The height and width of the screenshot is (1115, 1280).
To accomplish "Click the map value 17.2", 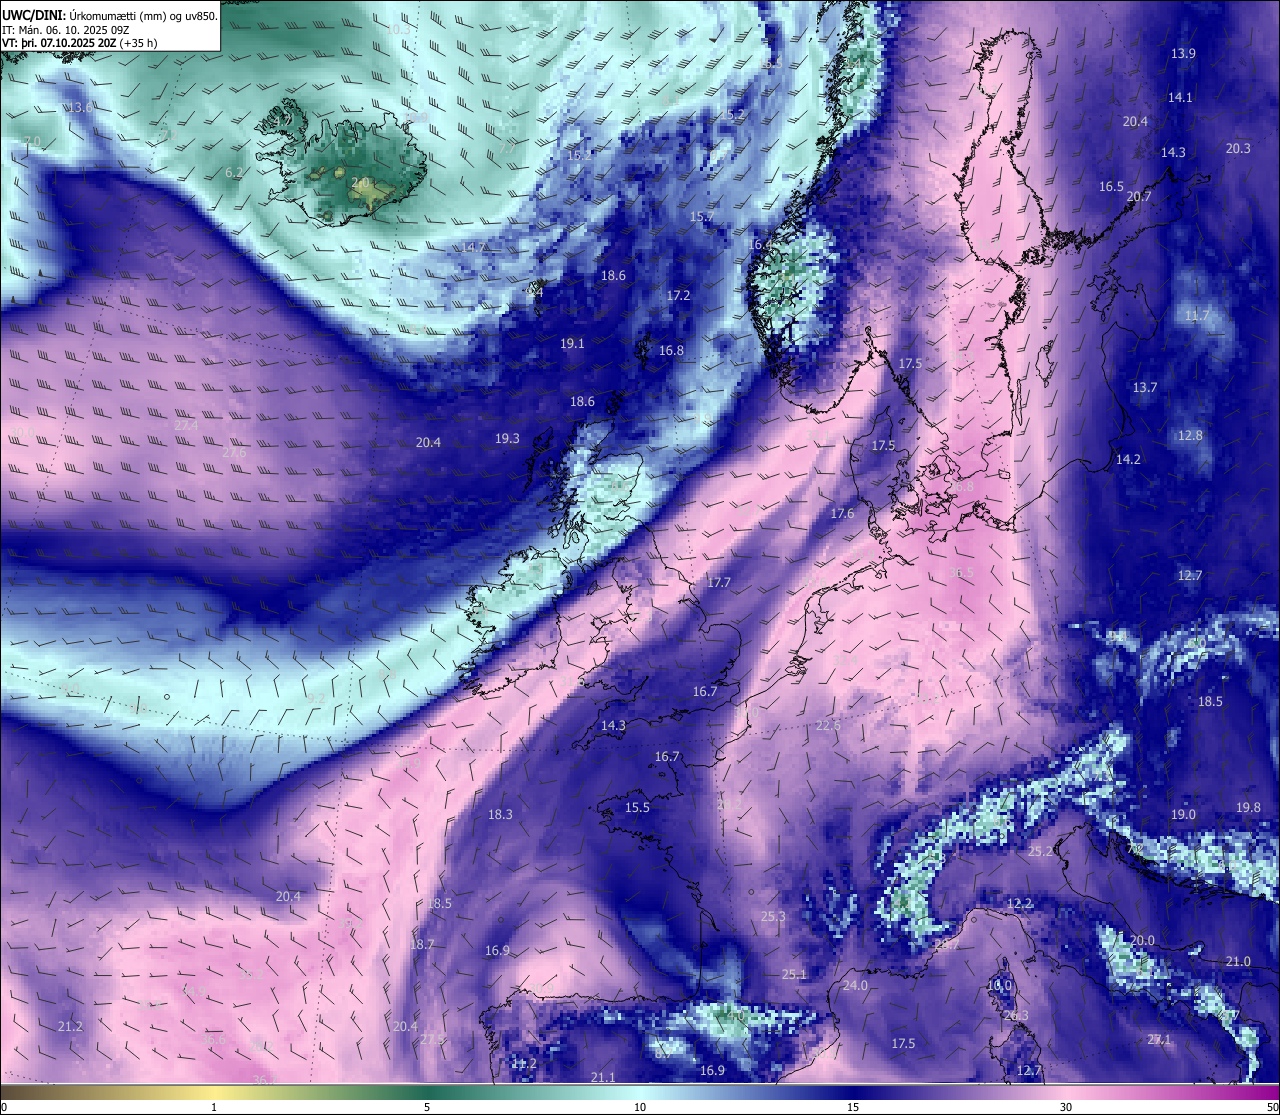I will 678,295.
